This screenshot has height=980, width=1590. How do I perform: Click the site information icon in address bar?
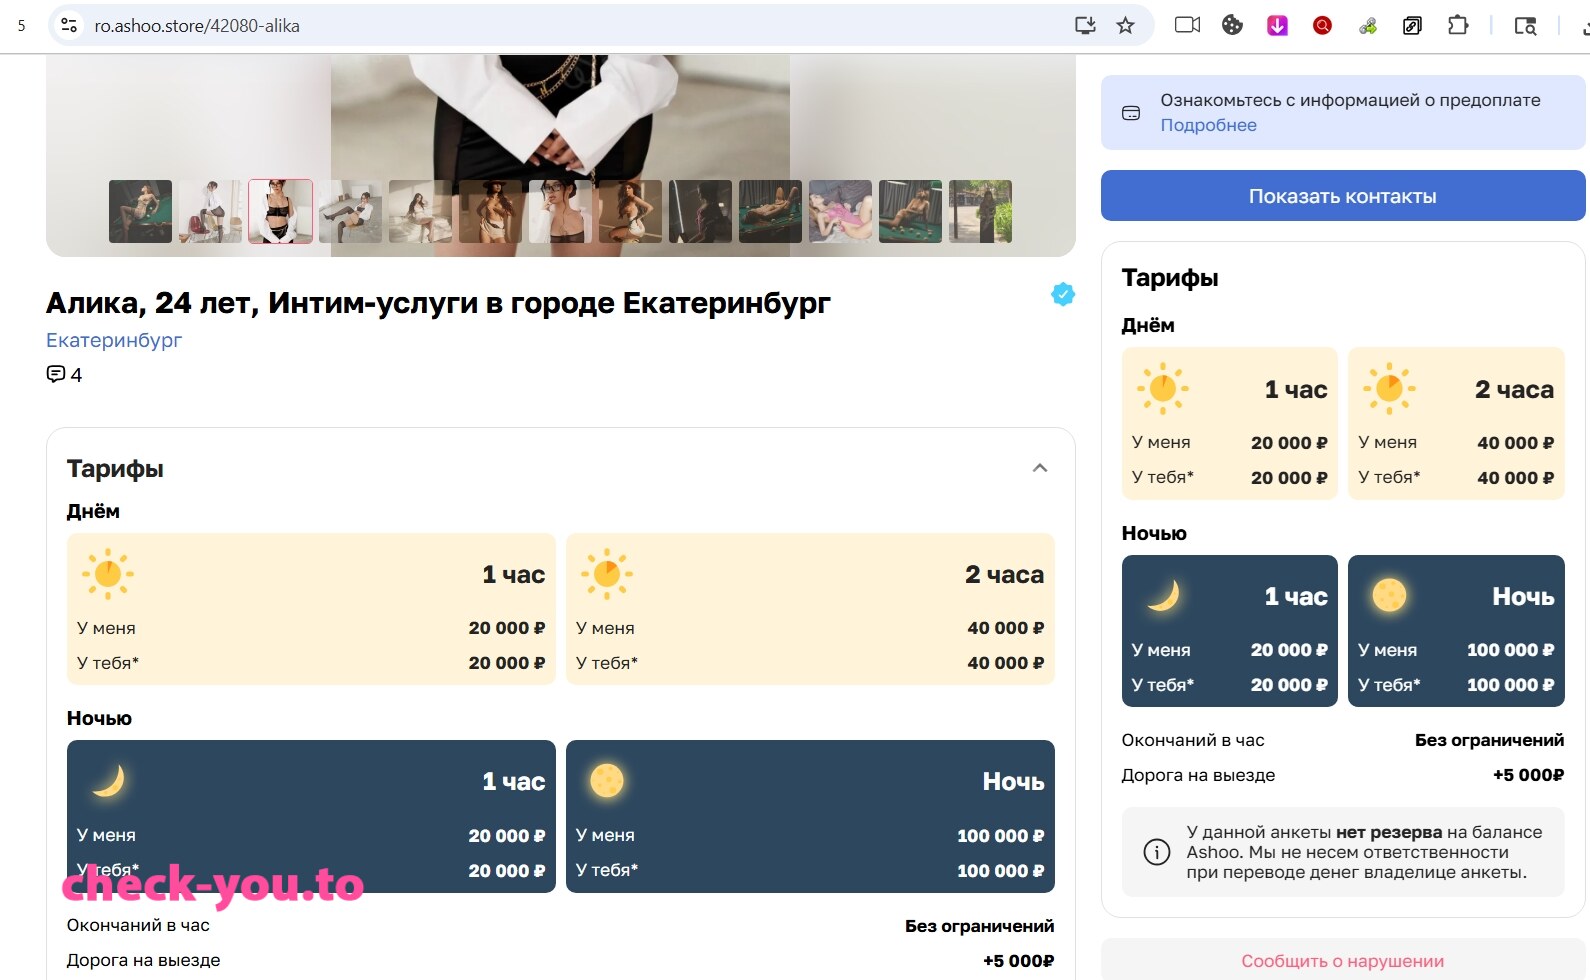69,25
